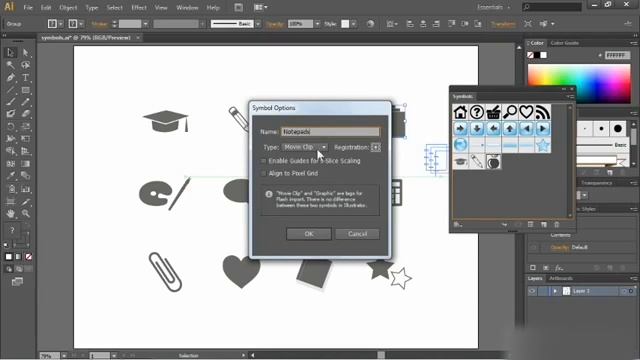Open the Symbol Libraries menu icon
Viewport: 640px width, 360px height.
coord(458,224)
